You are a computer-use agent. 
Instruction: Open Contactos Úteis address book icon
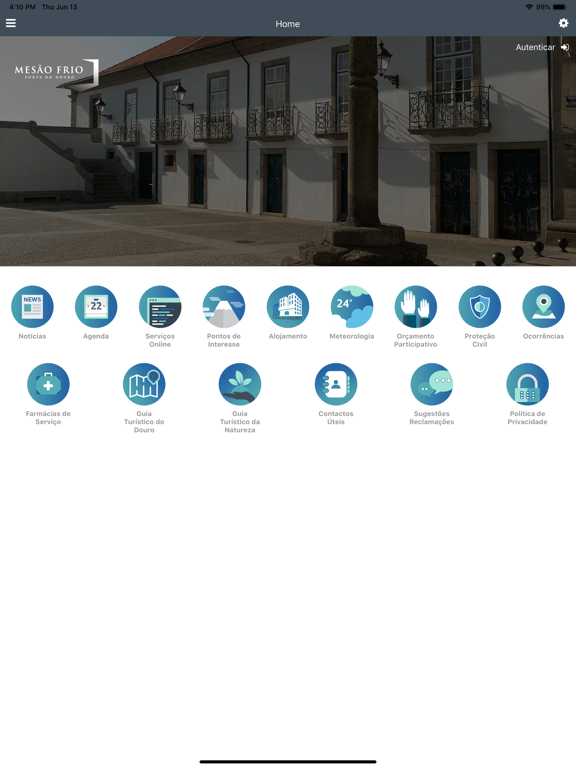point(336,384)
